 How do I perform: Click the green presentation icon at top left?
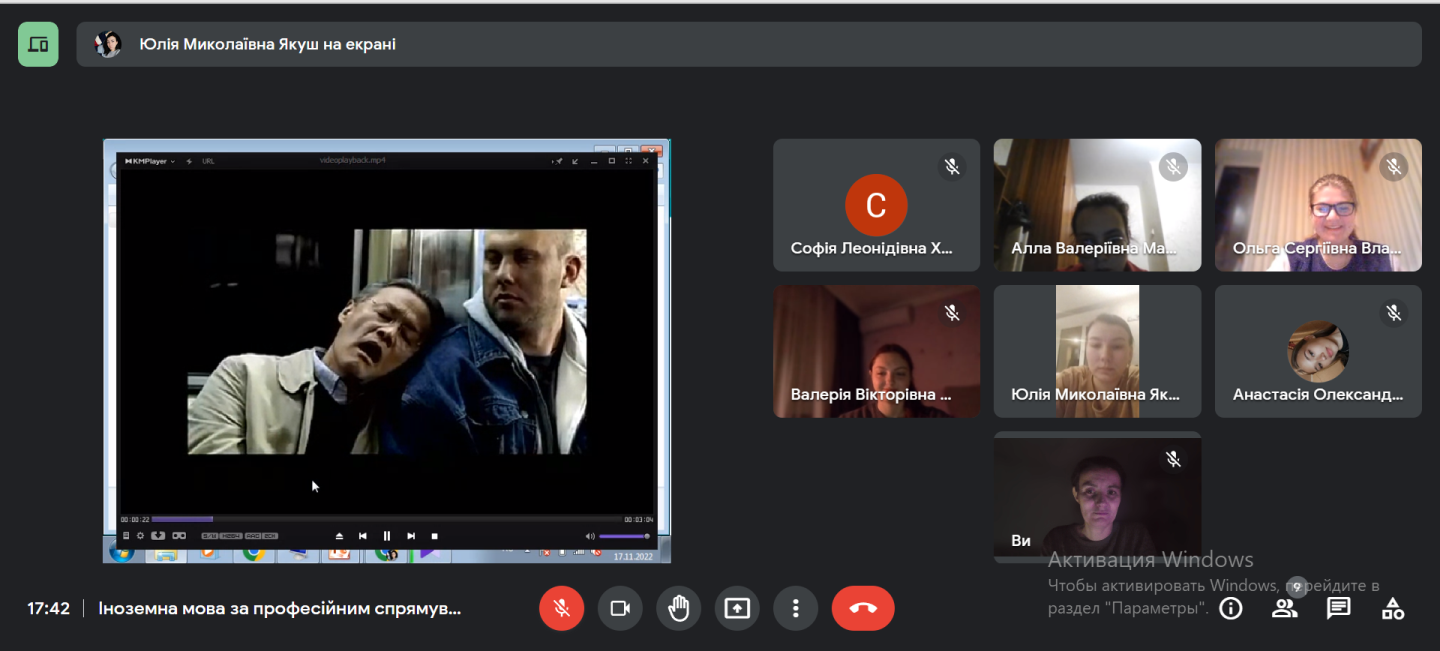point(38,44)
